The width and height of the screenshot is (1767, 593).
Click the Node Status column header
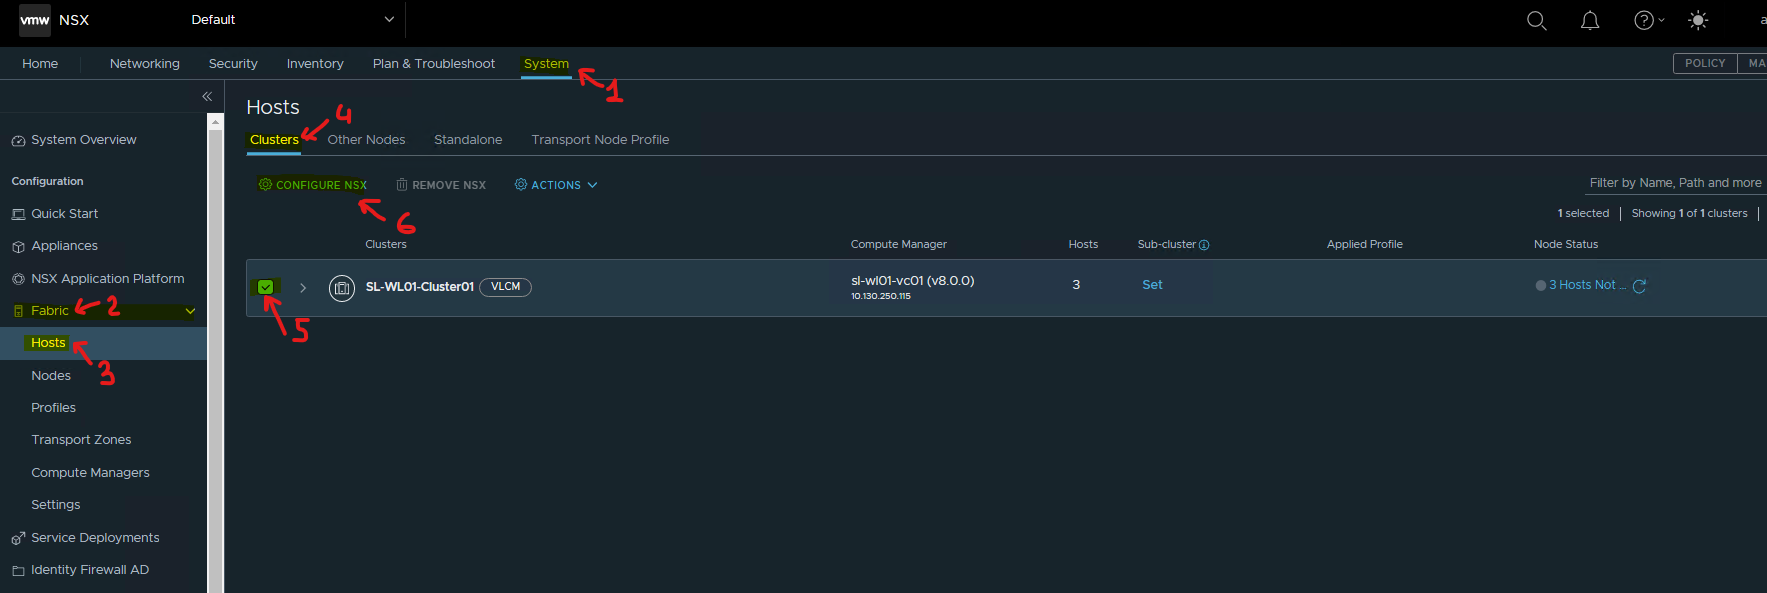click(1566, 244)
